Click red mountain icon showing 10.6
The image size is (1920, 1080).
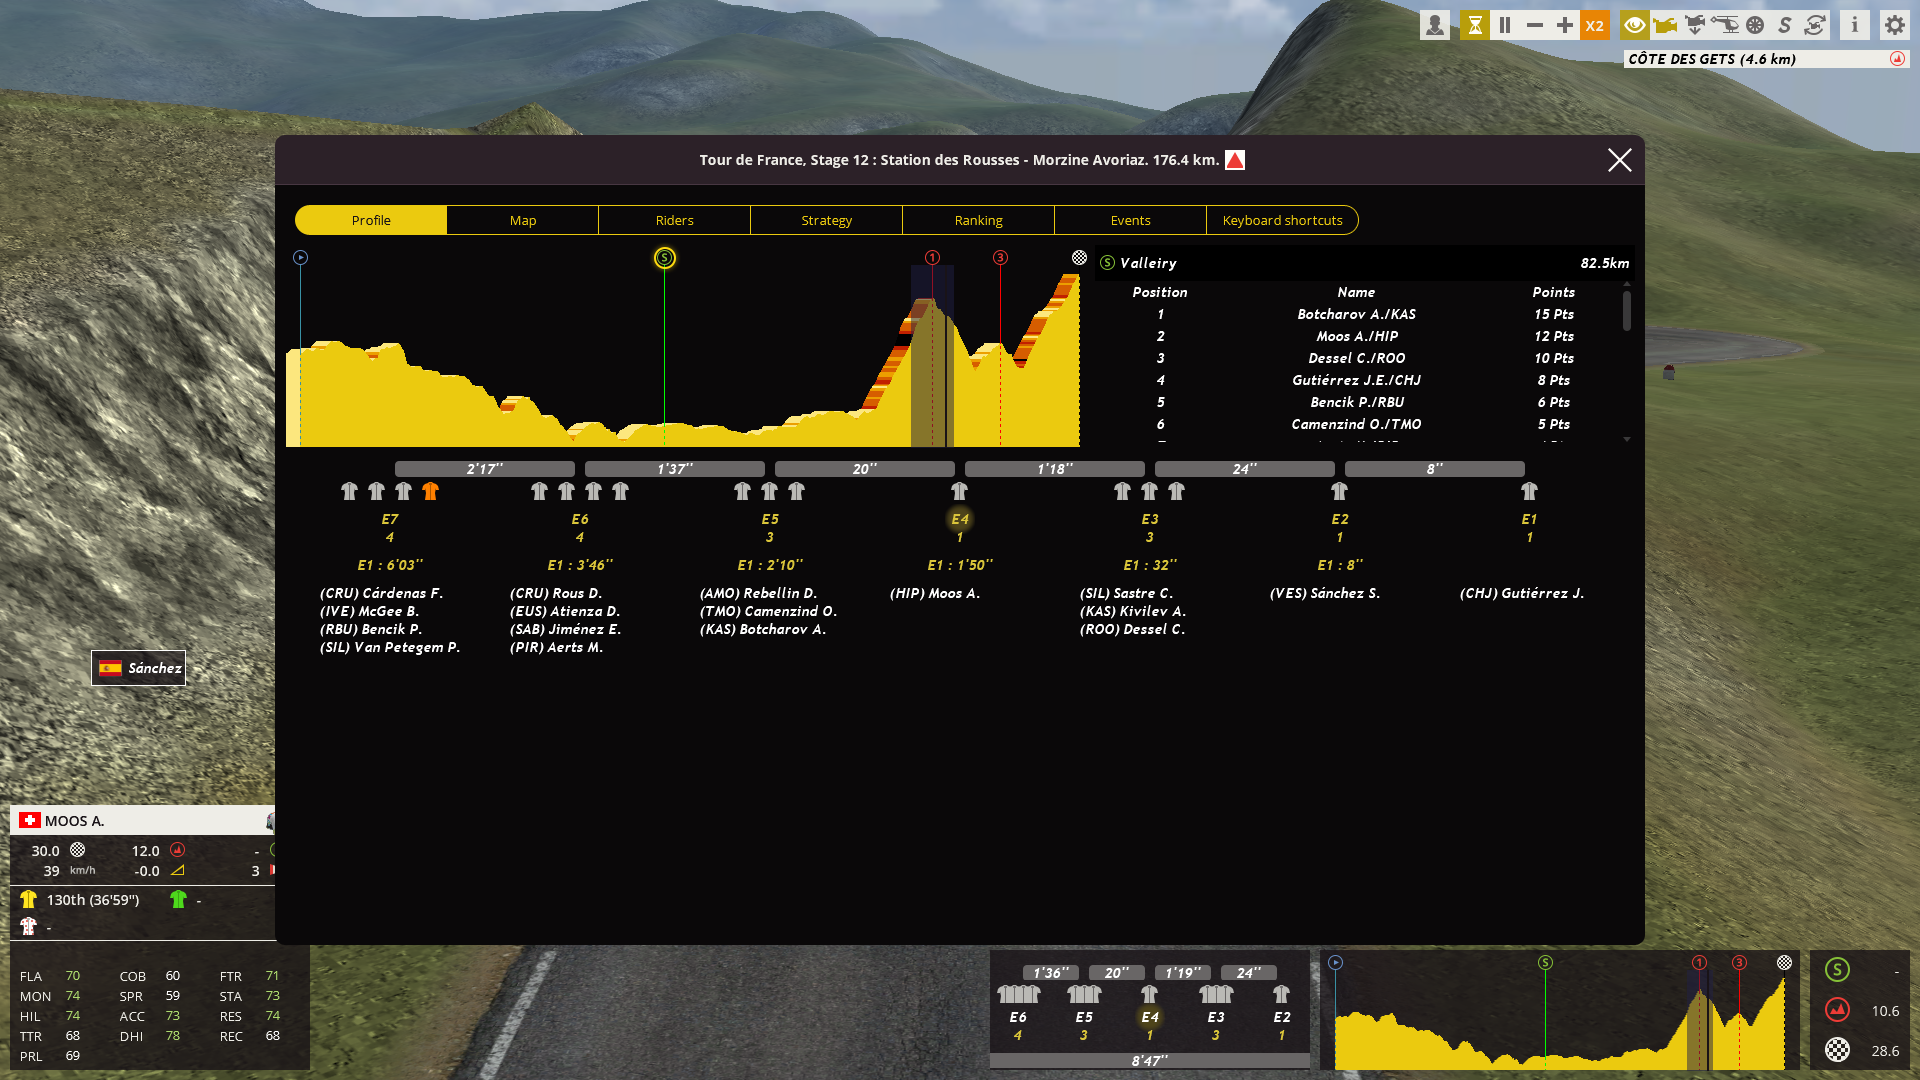(x=1837, y=1010)
